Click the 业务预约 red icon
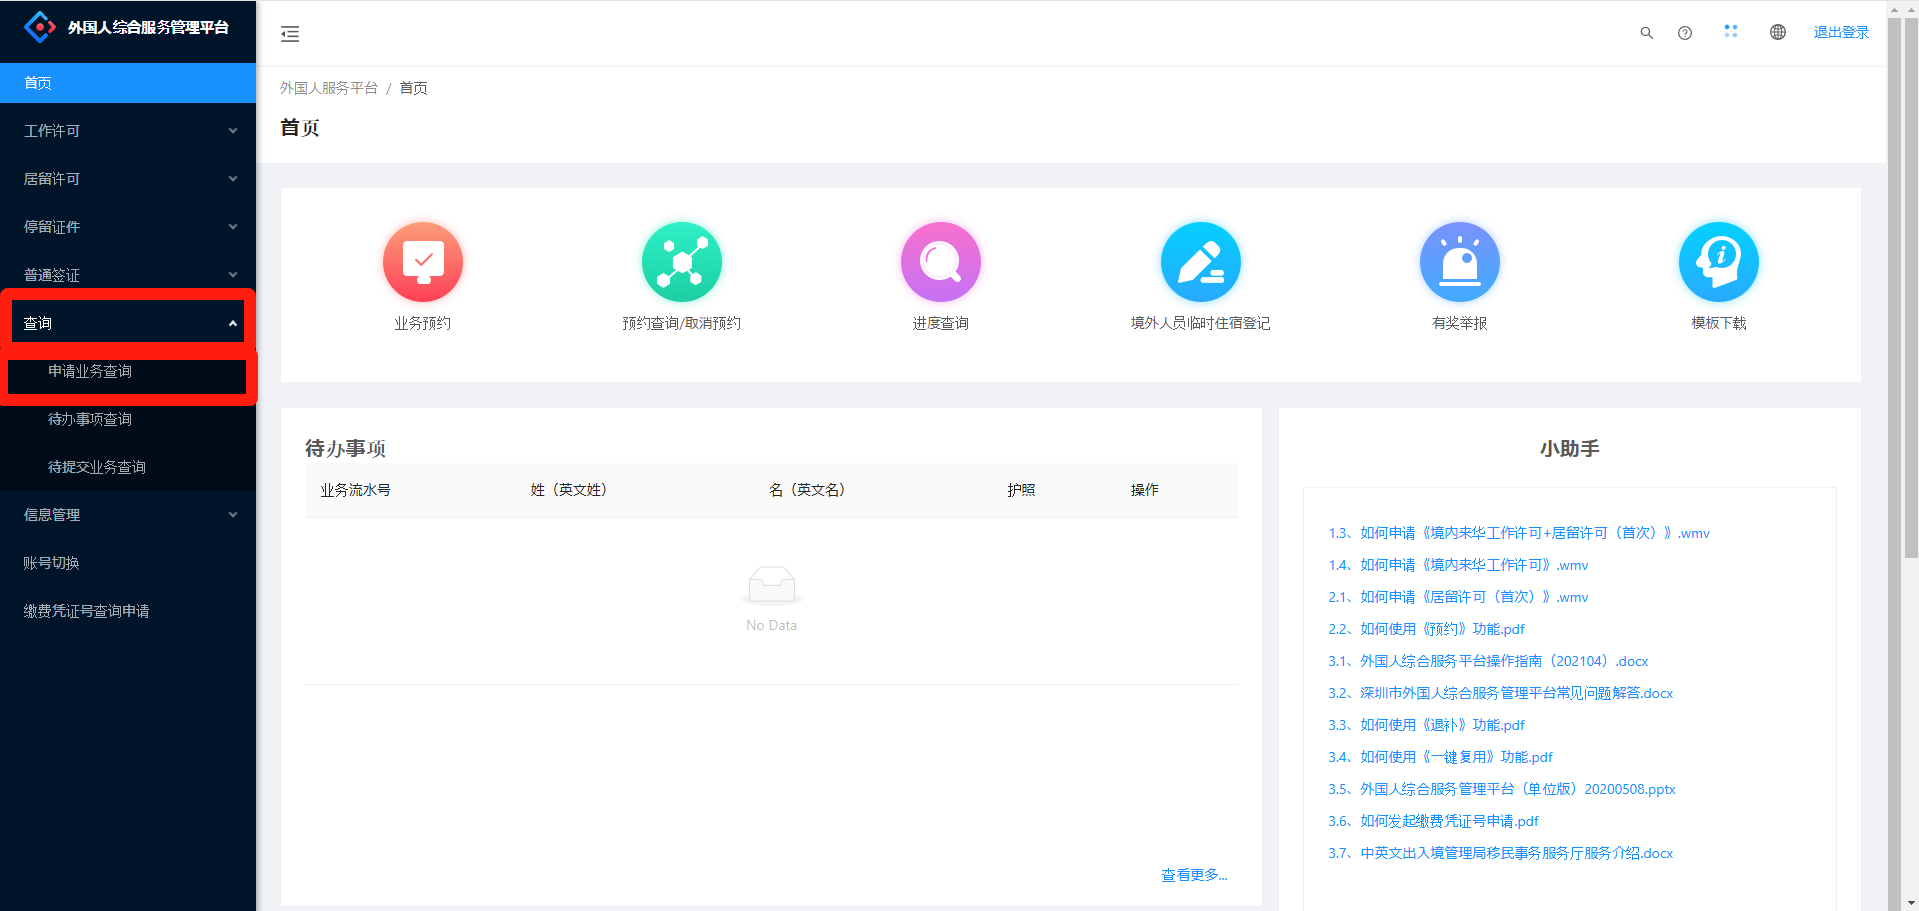1919x911 pixels. pyautogui.click(x=422, y=262)
